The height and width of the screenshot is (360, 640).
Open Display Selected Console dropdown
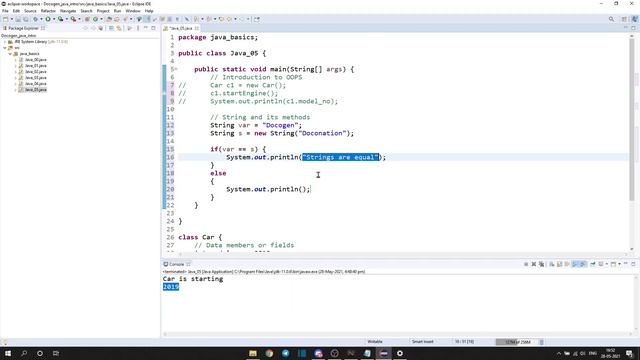point(607,264)
